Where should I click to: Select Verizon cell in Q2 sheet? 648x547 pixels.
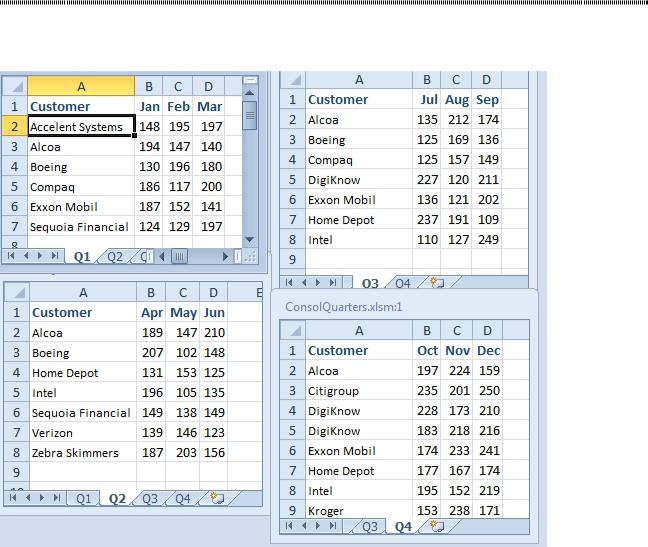click(83, 433)
